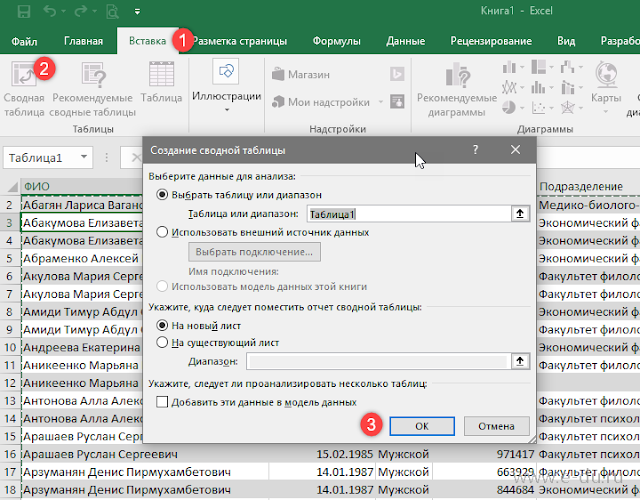This screenshot has height=500, width=640.
Task: Collapse dialog via table range selector button
Action: click(x=520, y=214)
